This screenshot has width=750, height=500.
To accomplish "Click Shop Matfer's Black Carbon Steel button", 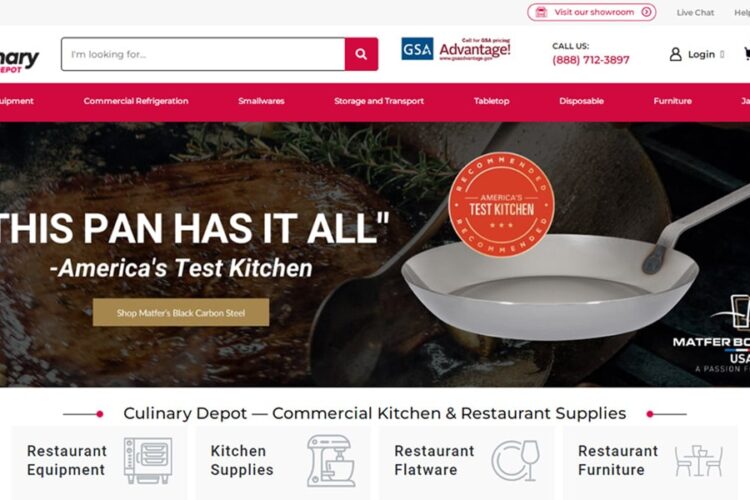I will click(181, 312).
